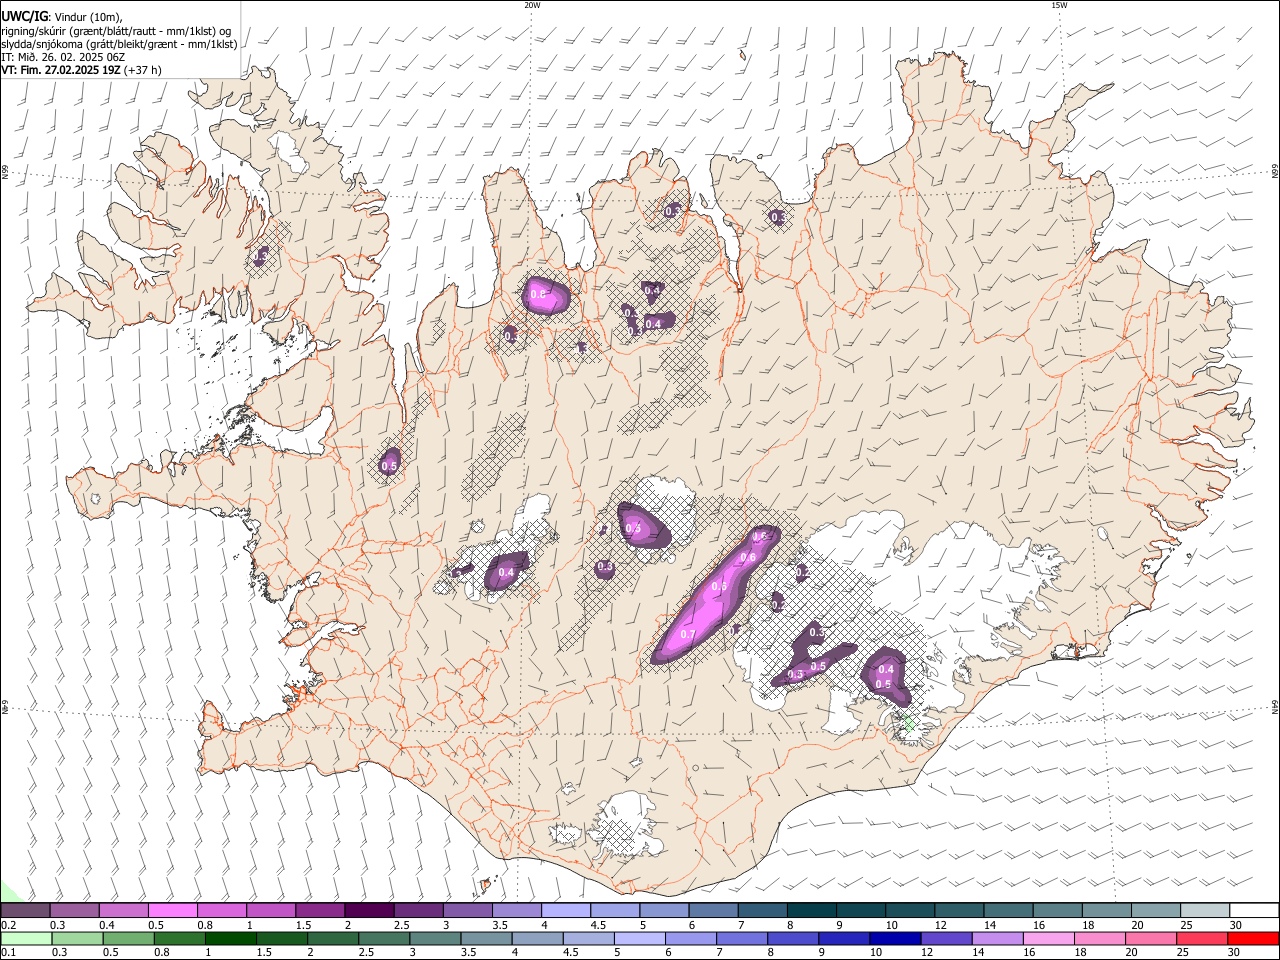Click the '4.5' label in the lower legend row

[570, 953]
